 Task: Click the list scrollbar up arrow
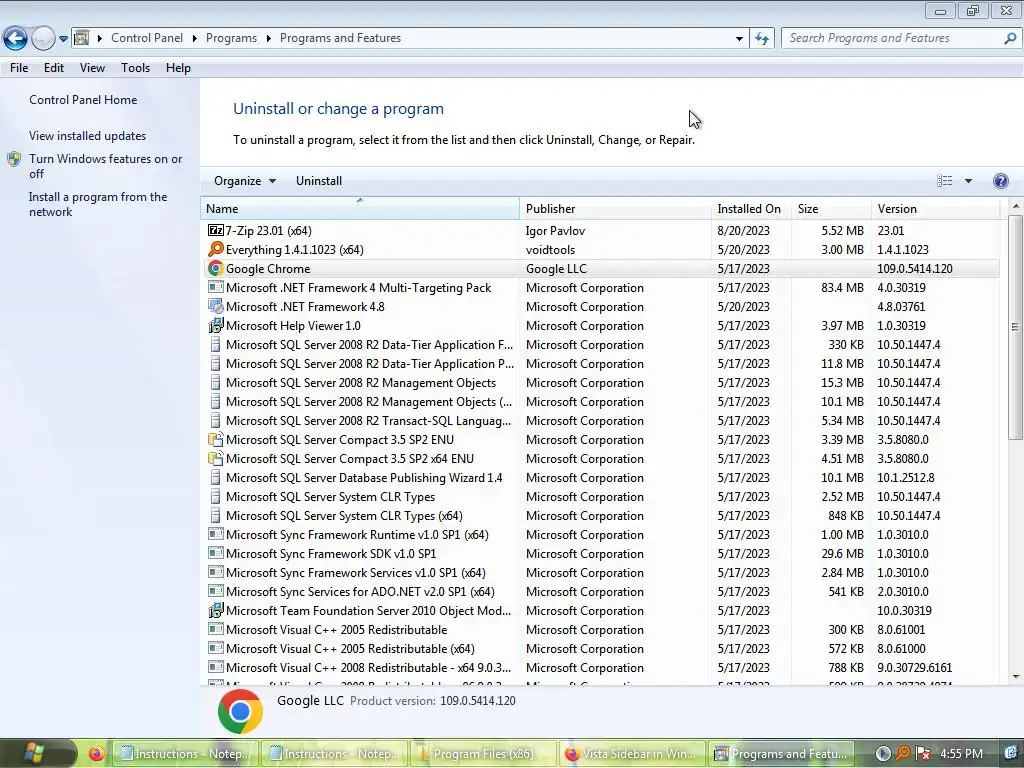click(1016, 206)
